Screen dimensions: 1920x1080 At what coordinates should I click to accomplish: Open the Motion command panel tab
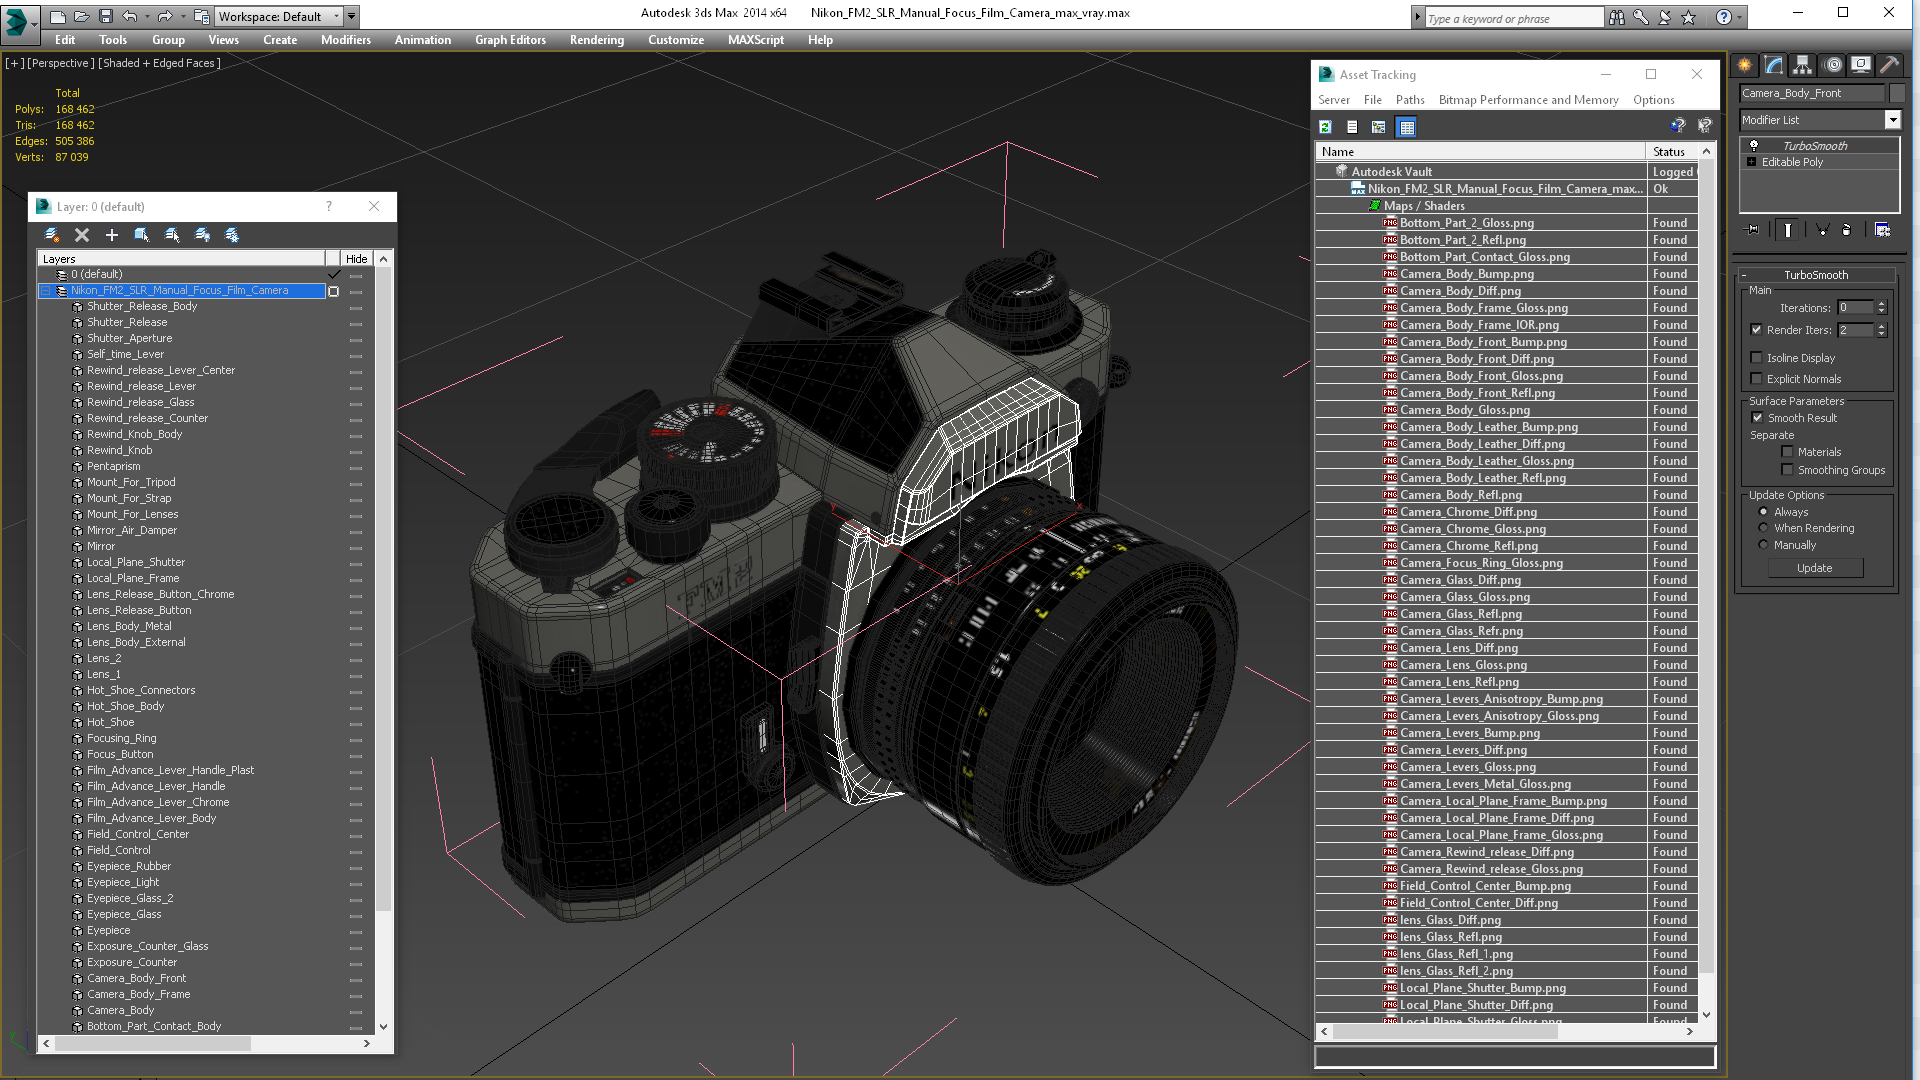(1832, 65)
